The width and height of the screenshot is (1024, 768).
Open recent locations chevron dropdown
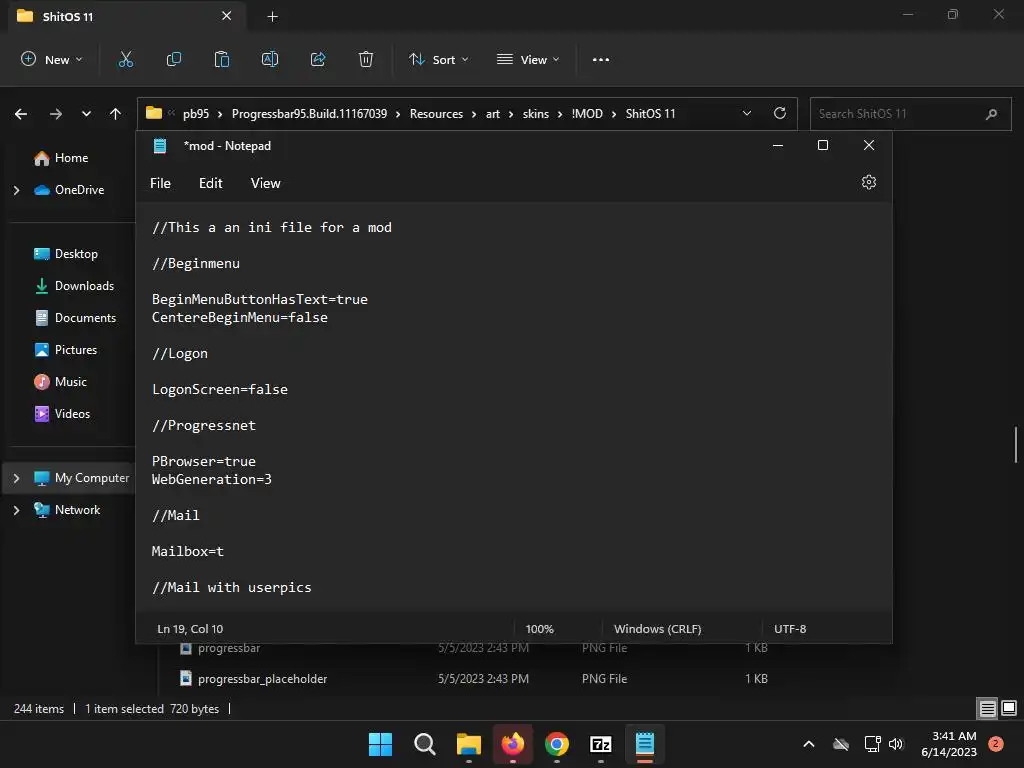click(x=86, y=114)
